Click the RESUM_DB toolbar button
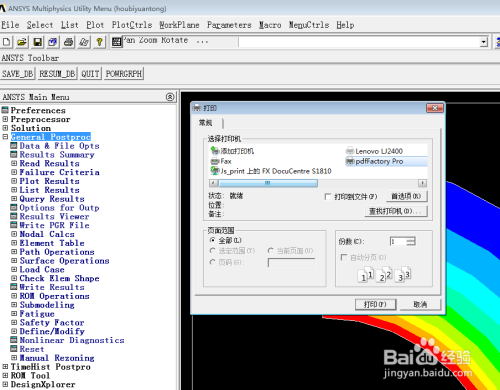This screenshot has height=390, width=500. [57, 73]
